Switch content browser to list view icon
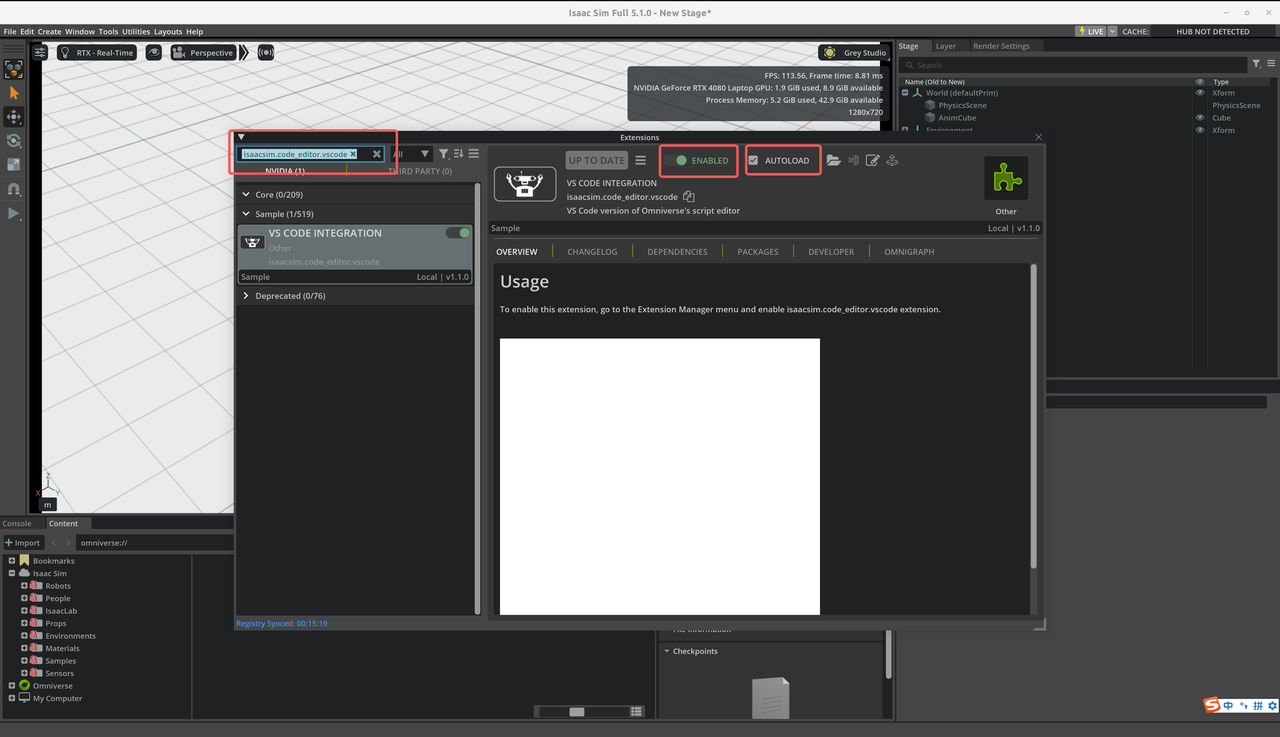 637,711
